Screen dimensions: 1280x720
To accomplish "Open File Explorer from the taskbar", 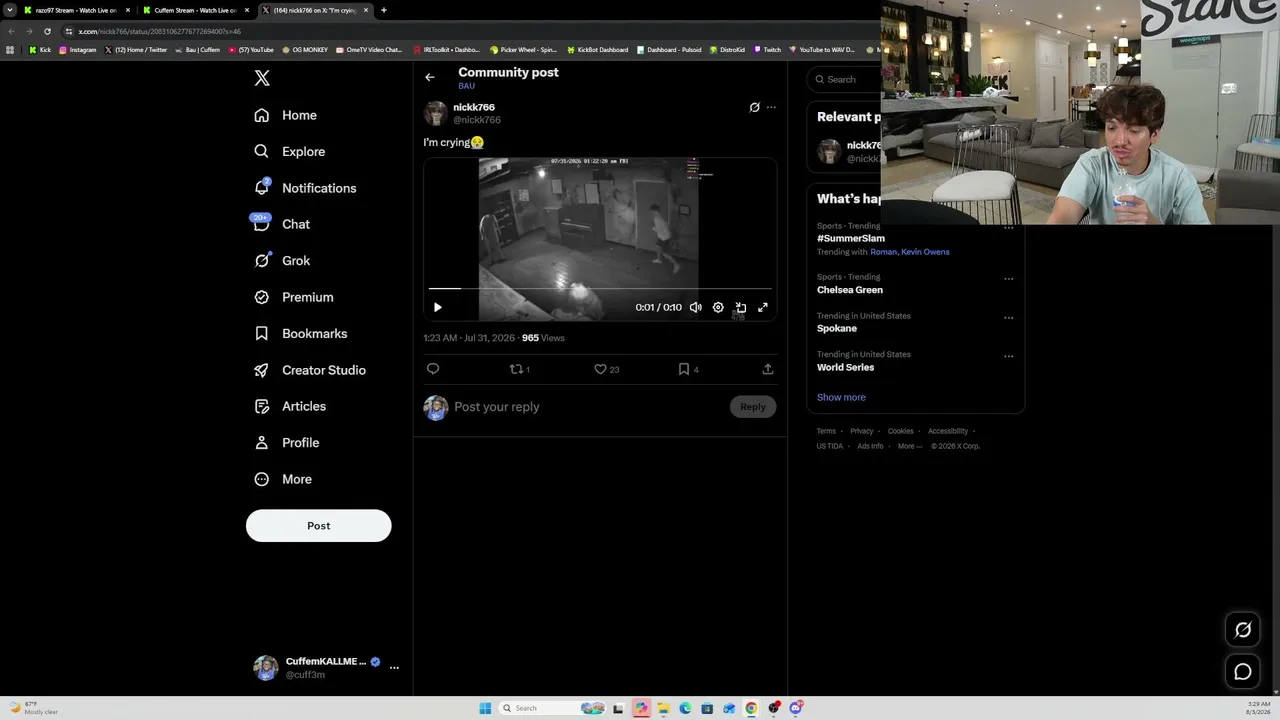I will [x=663, y=708].
